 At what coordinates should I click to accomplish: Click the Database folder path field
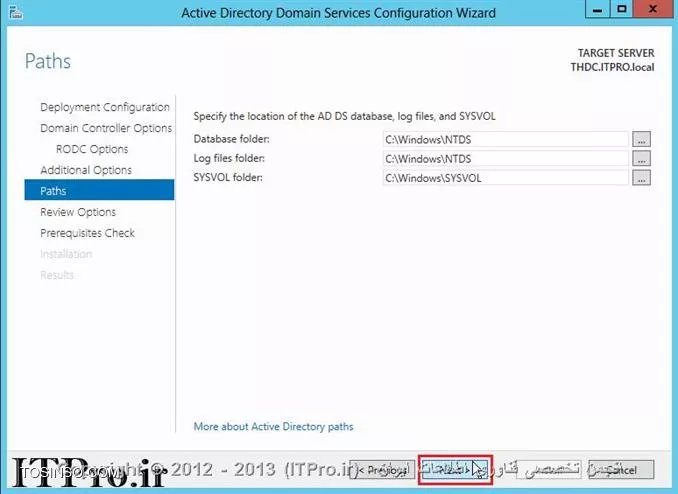[505, 139]
